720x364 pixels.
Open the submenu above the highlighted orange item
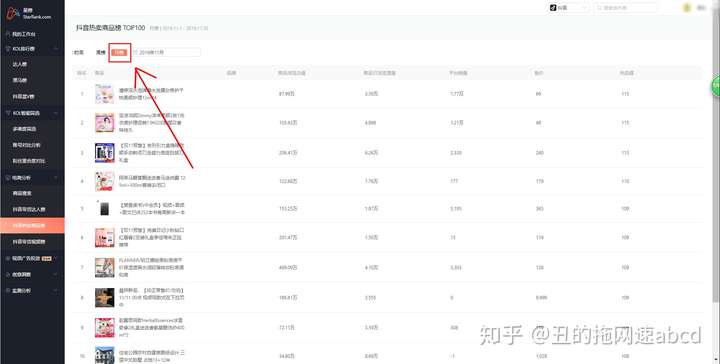(28, 209)
